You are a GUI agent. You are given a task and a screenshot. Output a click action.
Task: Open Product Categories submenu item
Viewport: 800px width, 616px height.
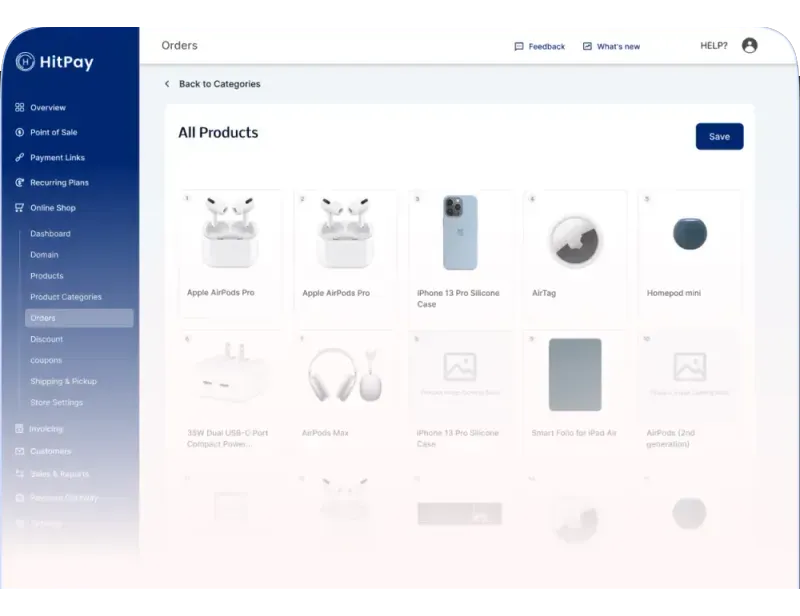pos(66,297)
